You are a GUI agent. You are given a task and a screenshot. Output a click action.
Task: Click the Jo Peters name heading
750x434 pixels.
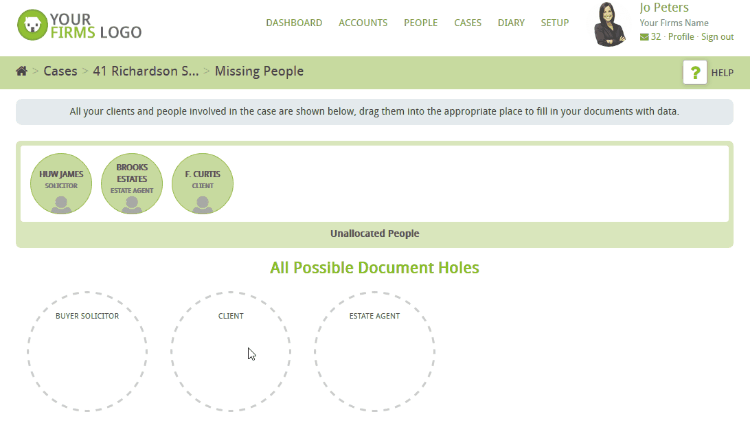[664, 8]
